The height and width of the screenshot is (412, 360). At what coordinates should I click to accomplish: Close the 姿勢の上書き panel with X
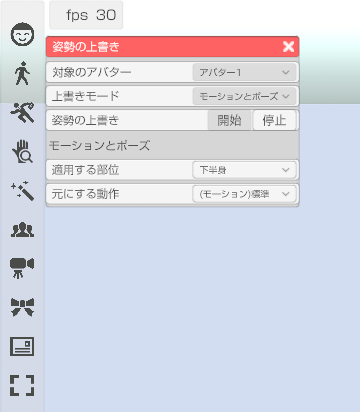pos(288,47)
